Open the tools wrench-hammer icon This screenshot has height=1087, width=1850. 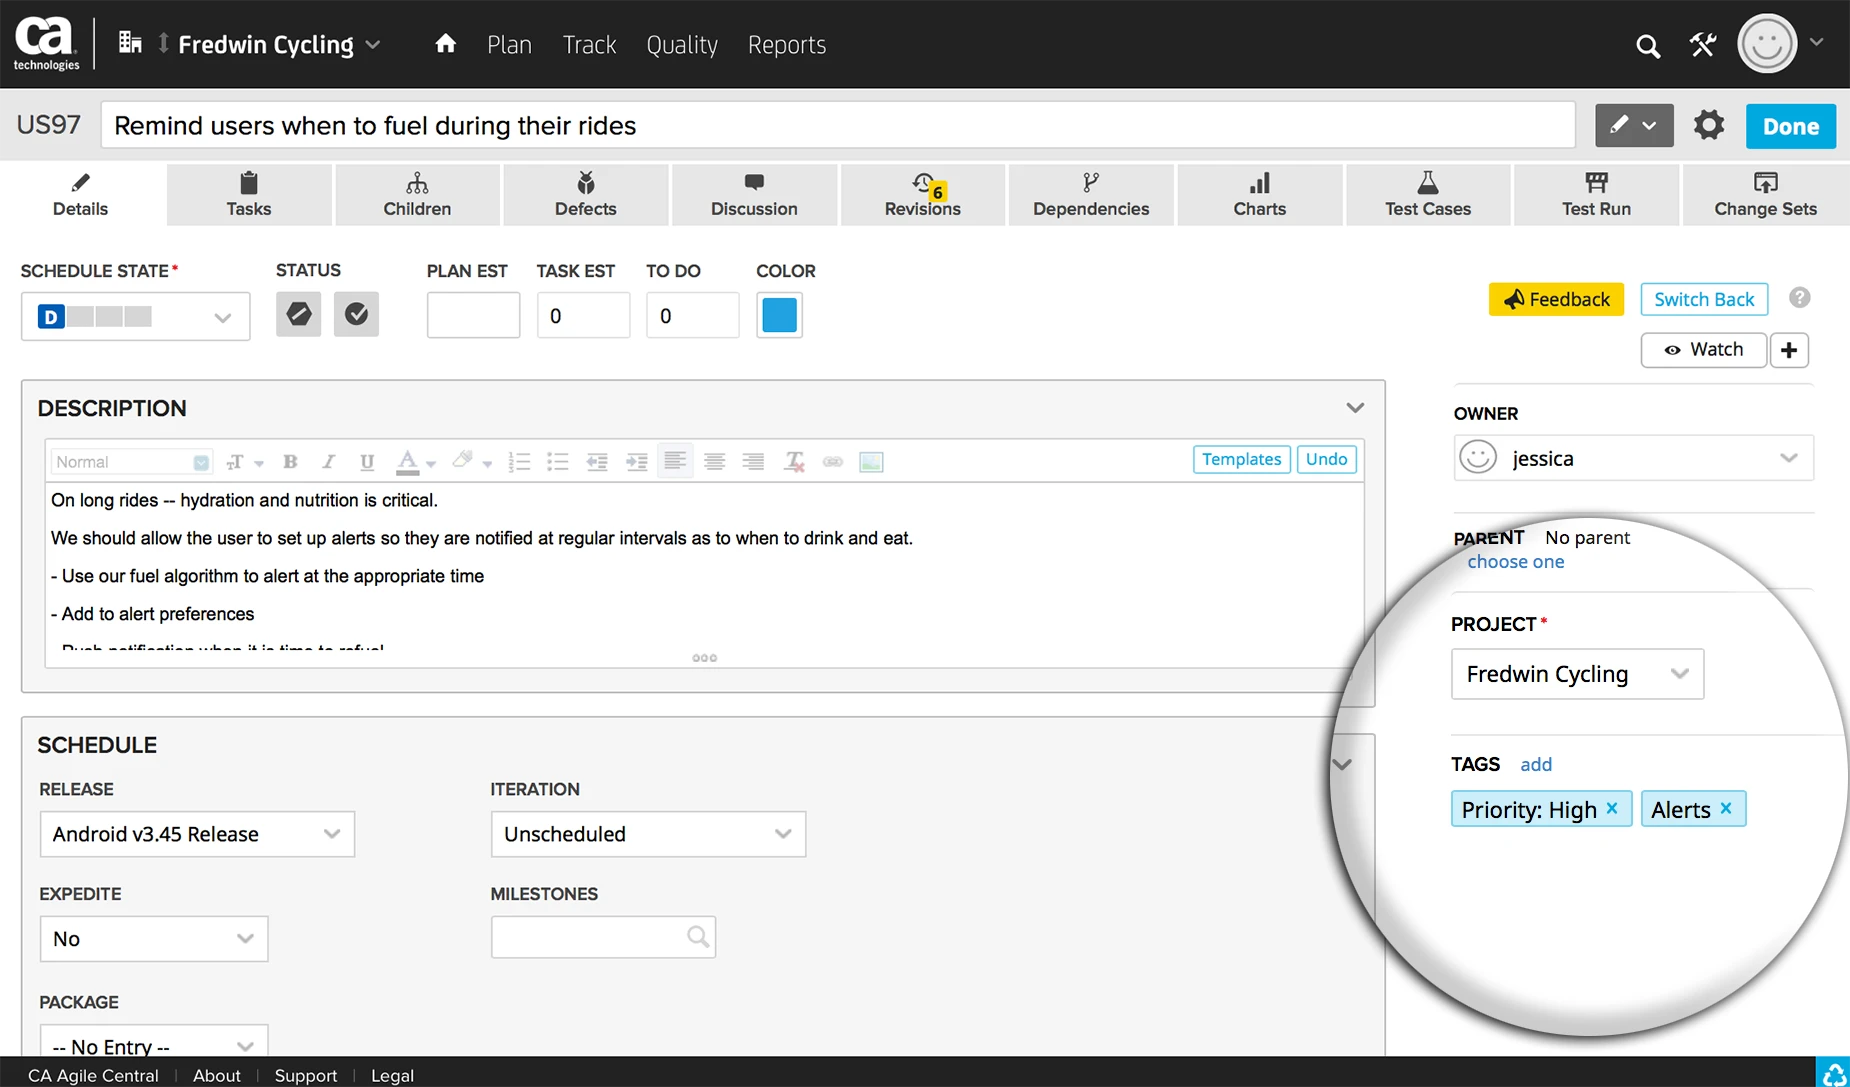click(1703, 45)
